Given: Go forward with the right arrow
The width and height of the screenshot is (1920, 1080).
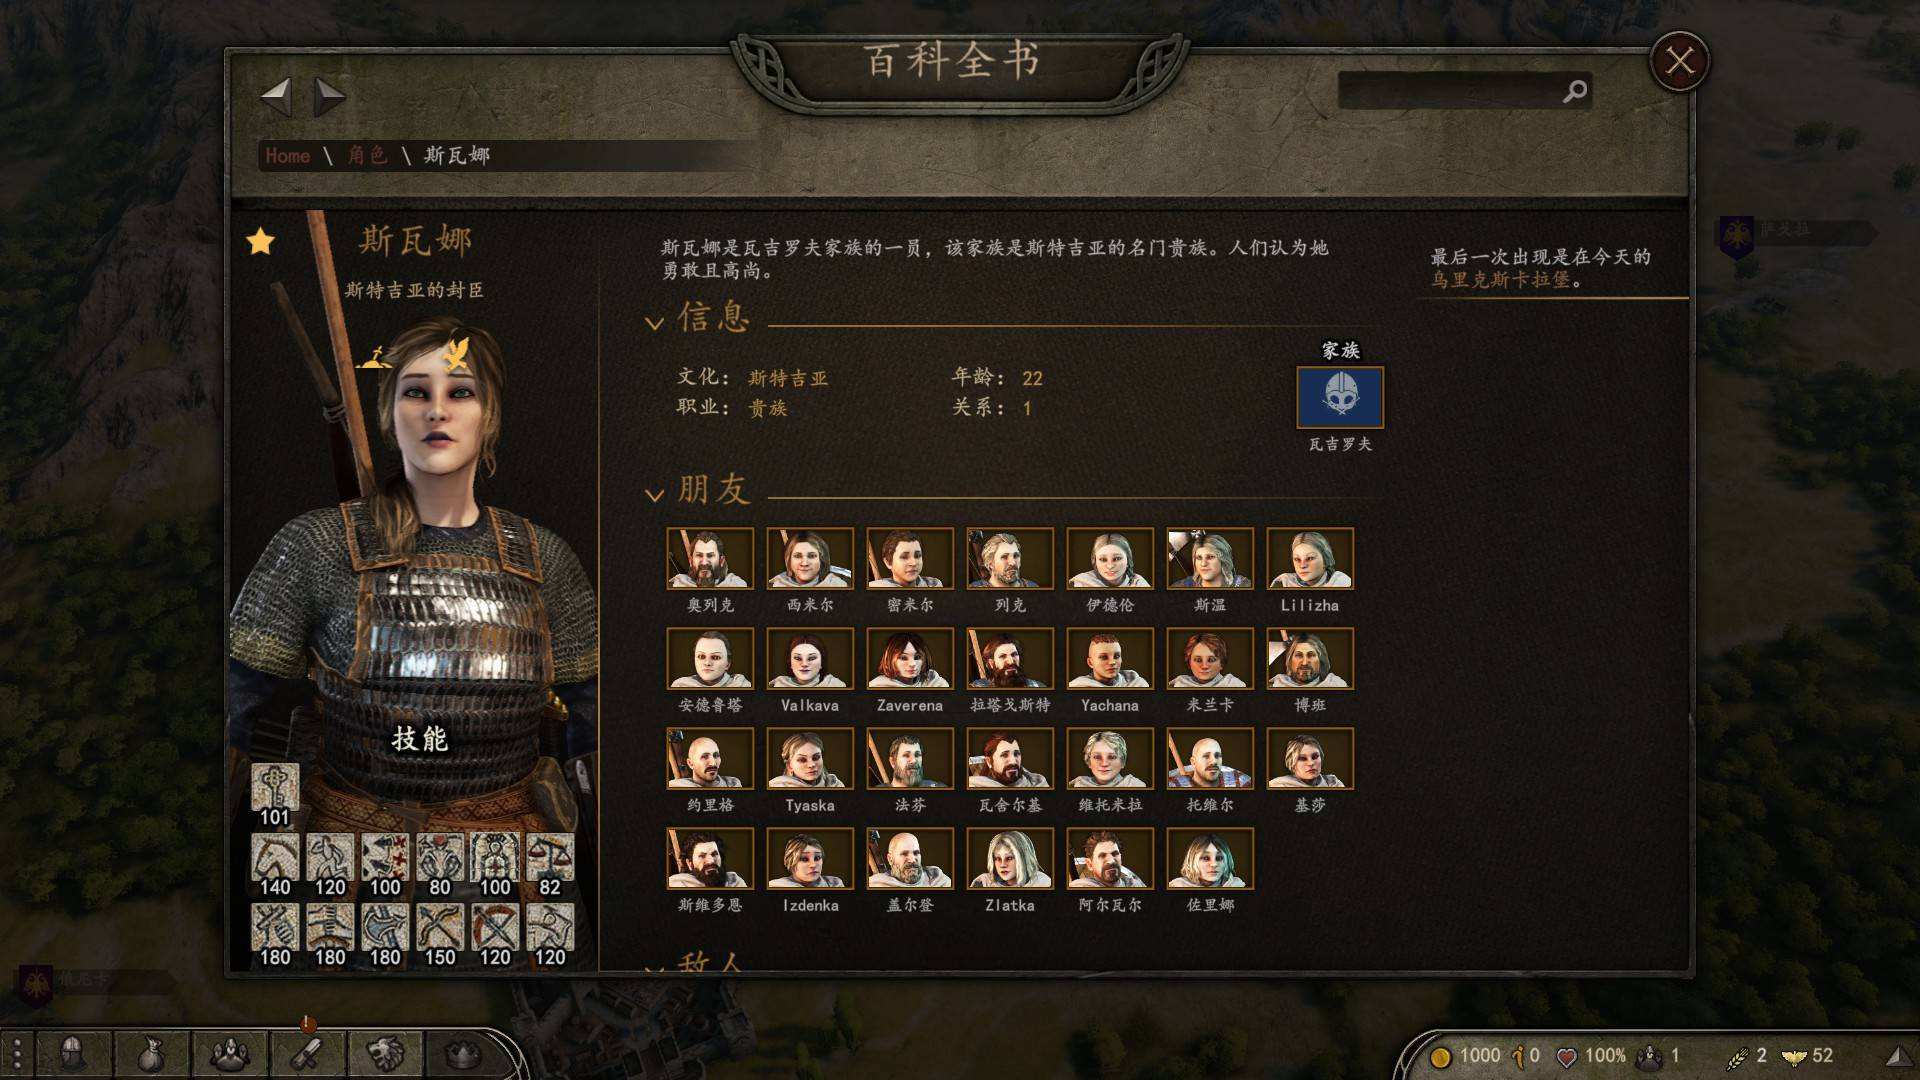Looking at the screenshot, I should click(x=329, y=97).
